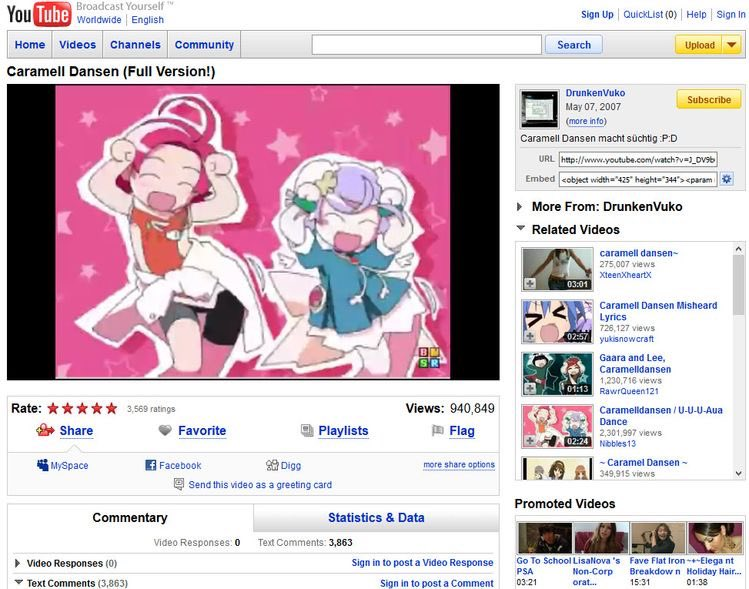Open the Videos tab

(77, 45)
